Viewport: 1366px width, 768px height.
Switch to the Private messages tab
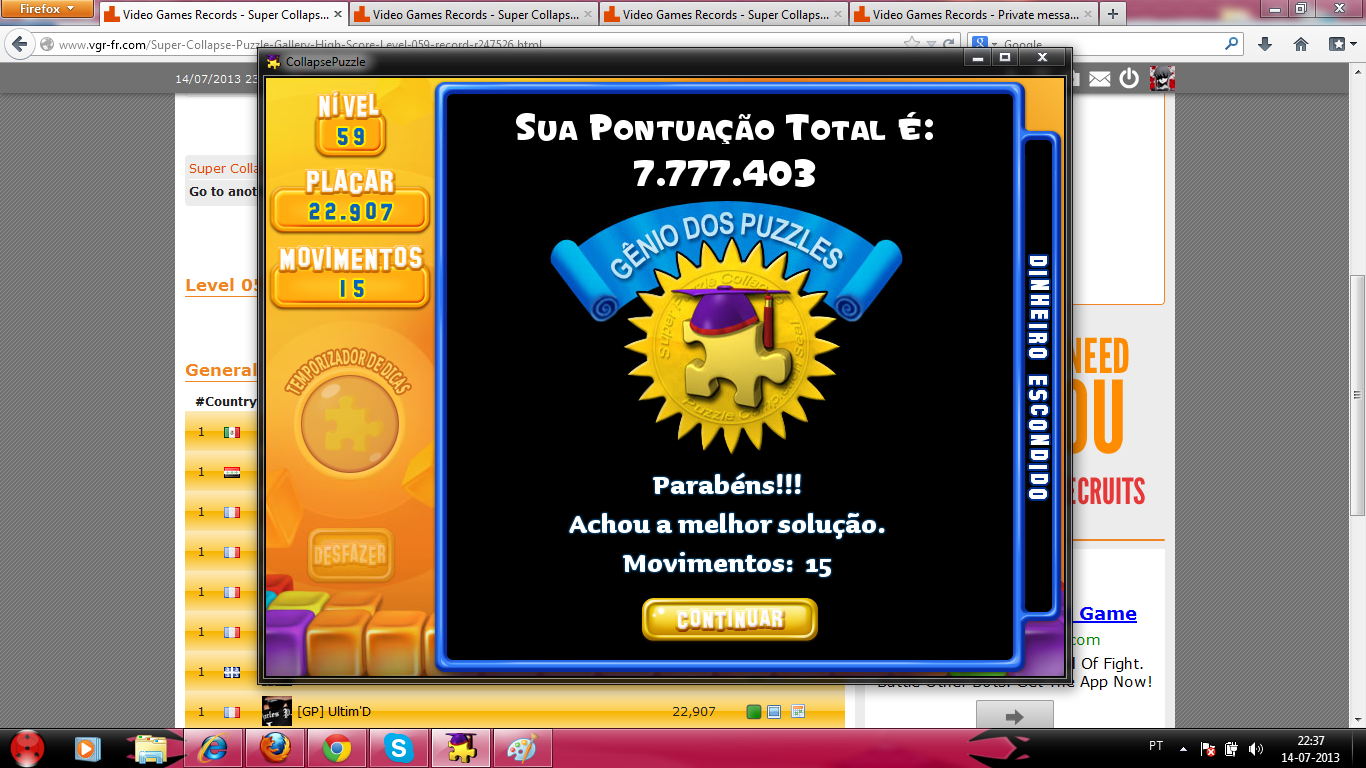pyautogui.click(x=973, y=14)
